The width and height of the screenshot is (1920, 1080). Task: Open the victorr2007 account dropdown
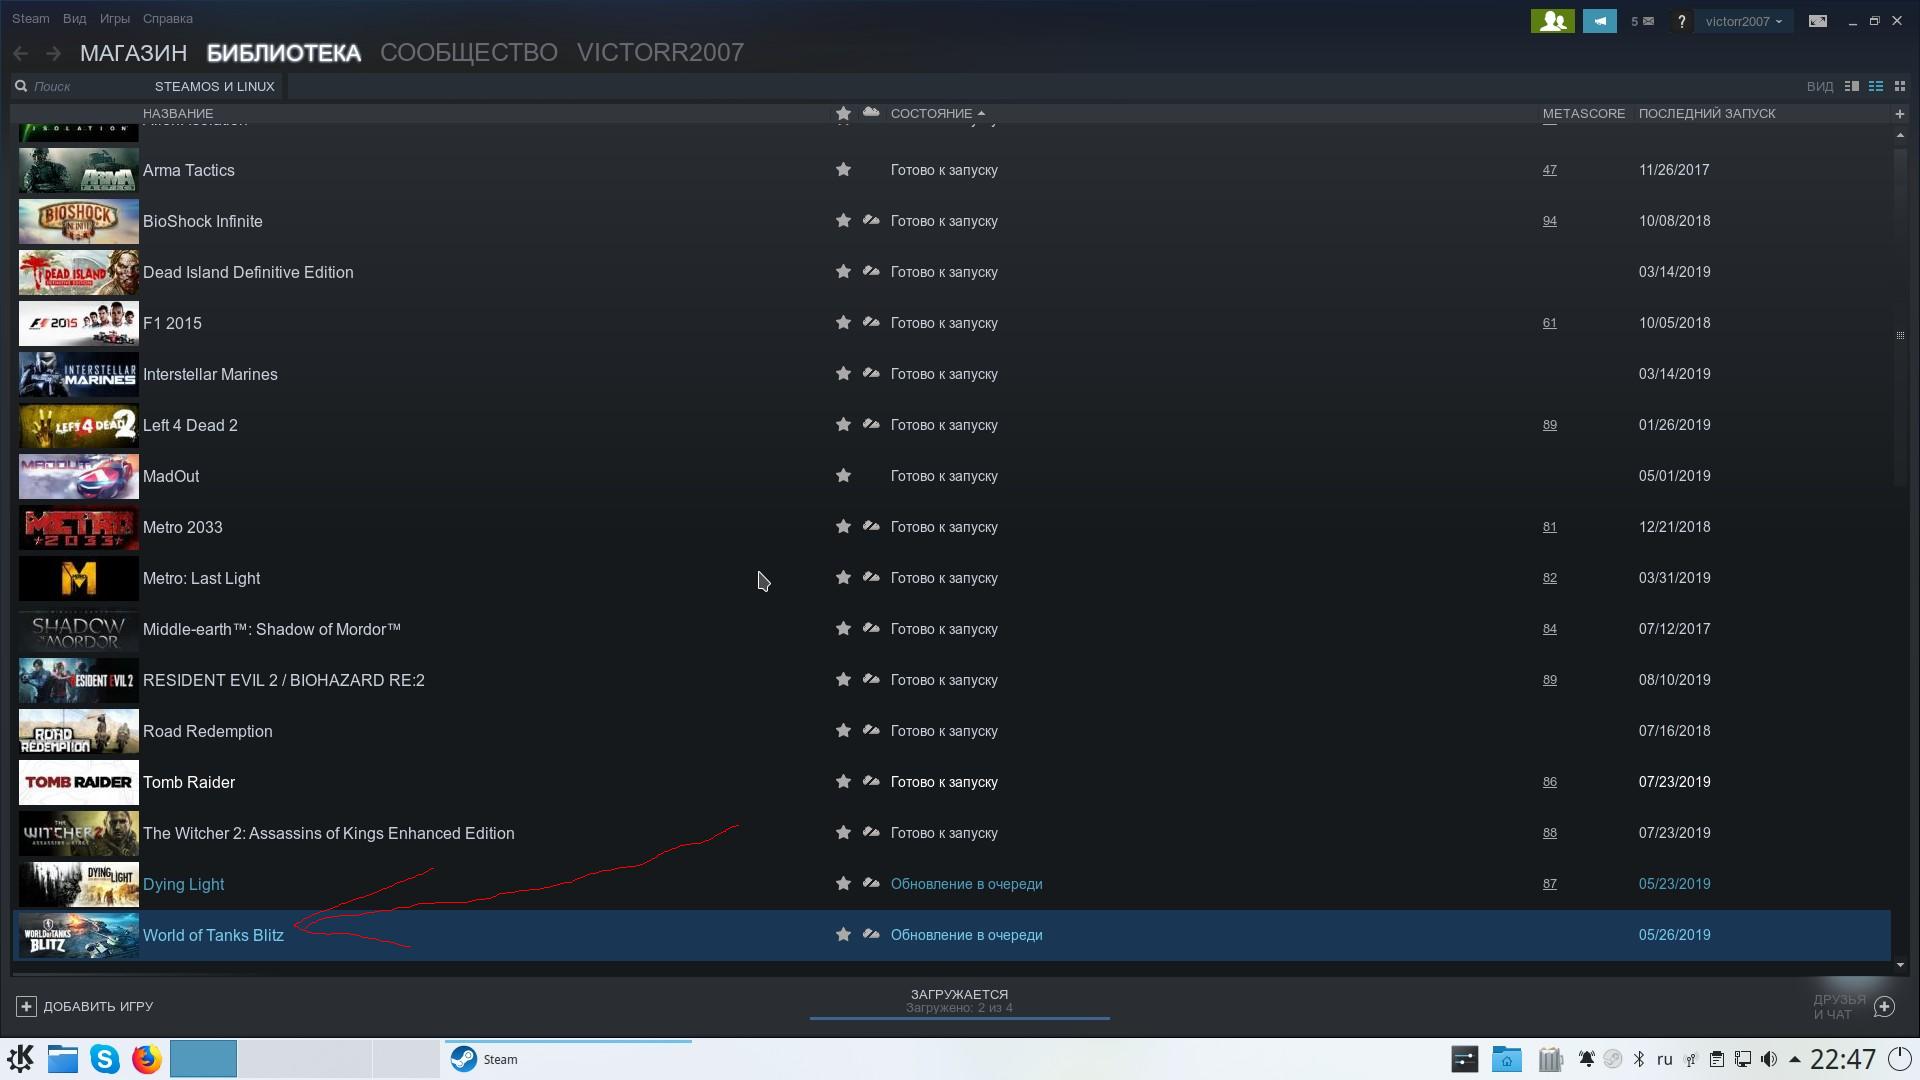pos(1743,21)
